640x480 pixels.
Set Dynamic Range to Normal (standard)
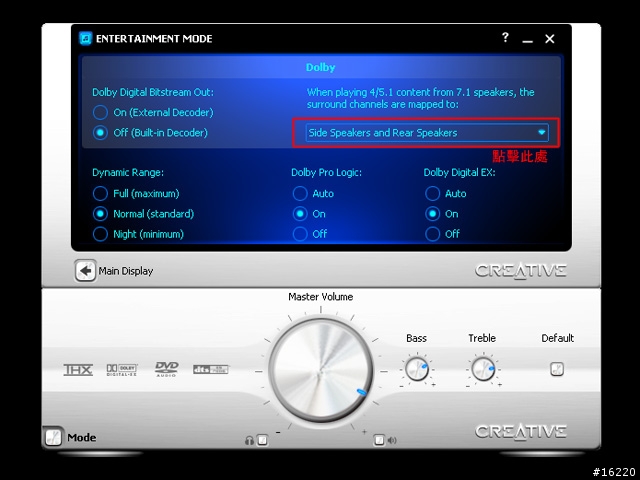click(100, 214)
